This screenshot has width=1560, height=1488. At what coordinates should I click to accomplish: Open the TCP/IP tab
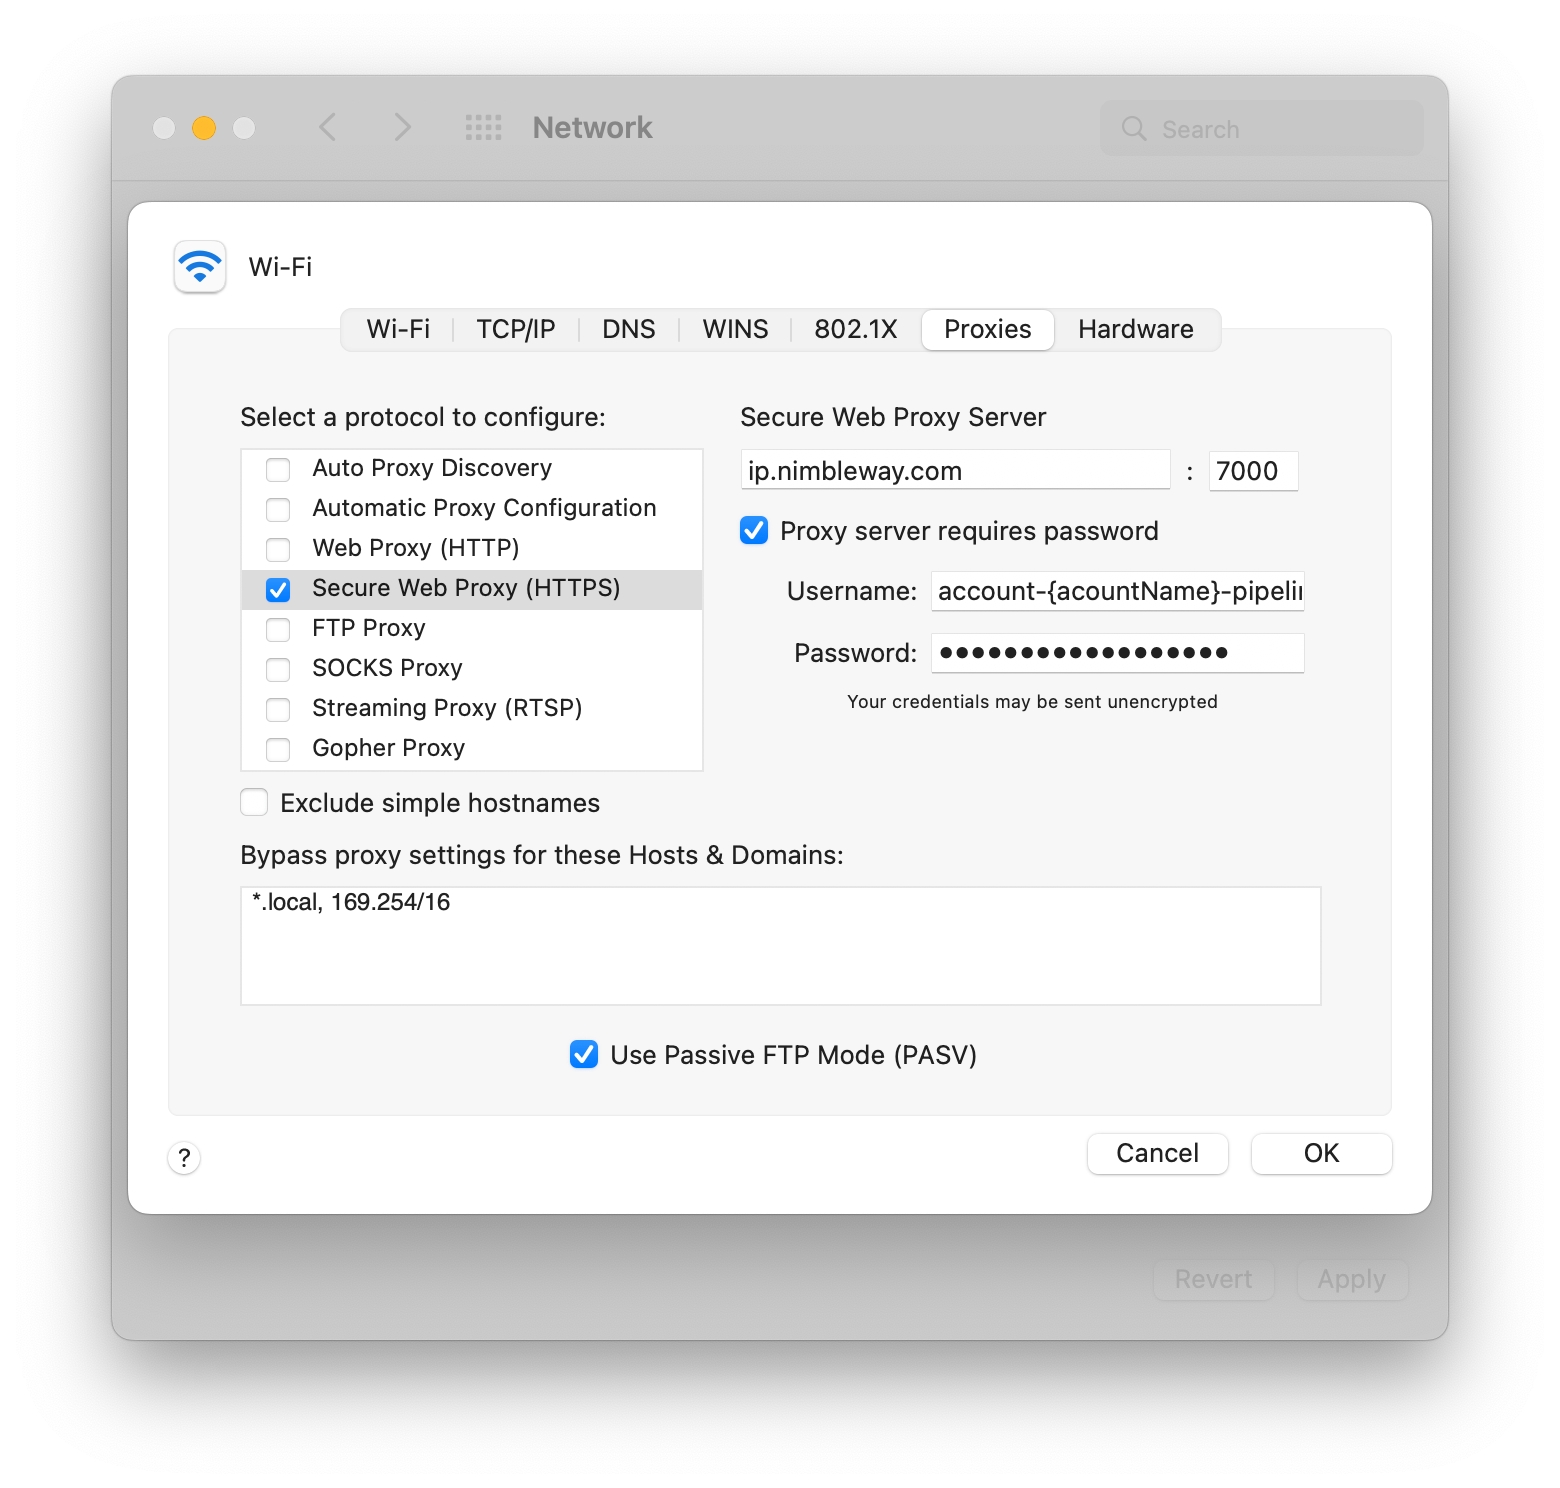pos(515,330)
